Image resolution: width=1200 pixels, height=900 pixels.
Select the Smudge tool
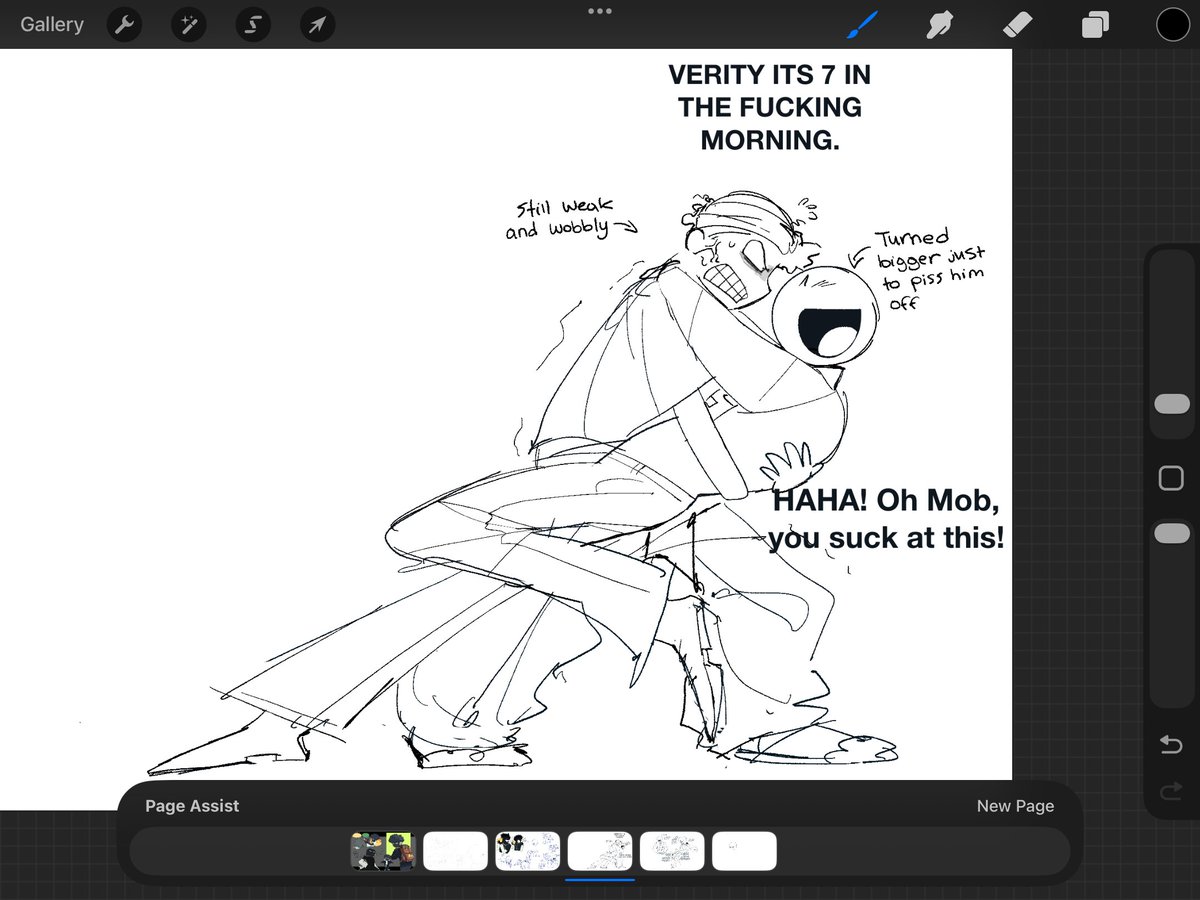(939, 25)
